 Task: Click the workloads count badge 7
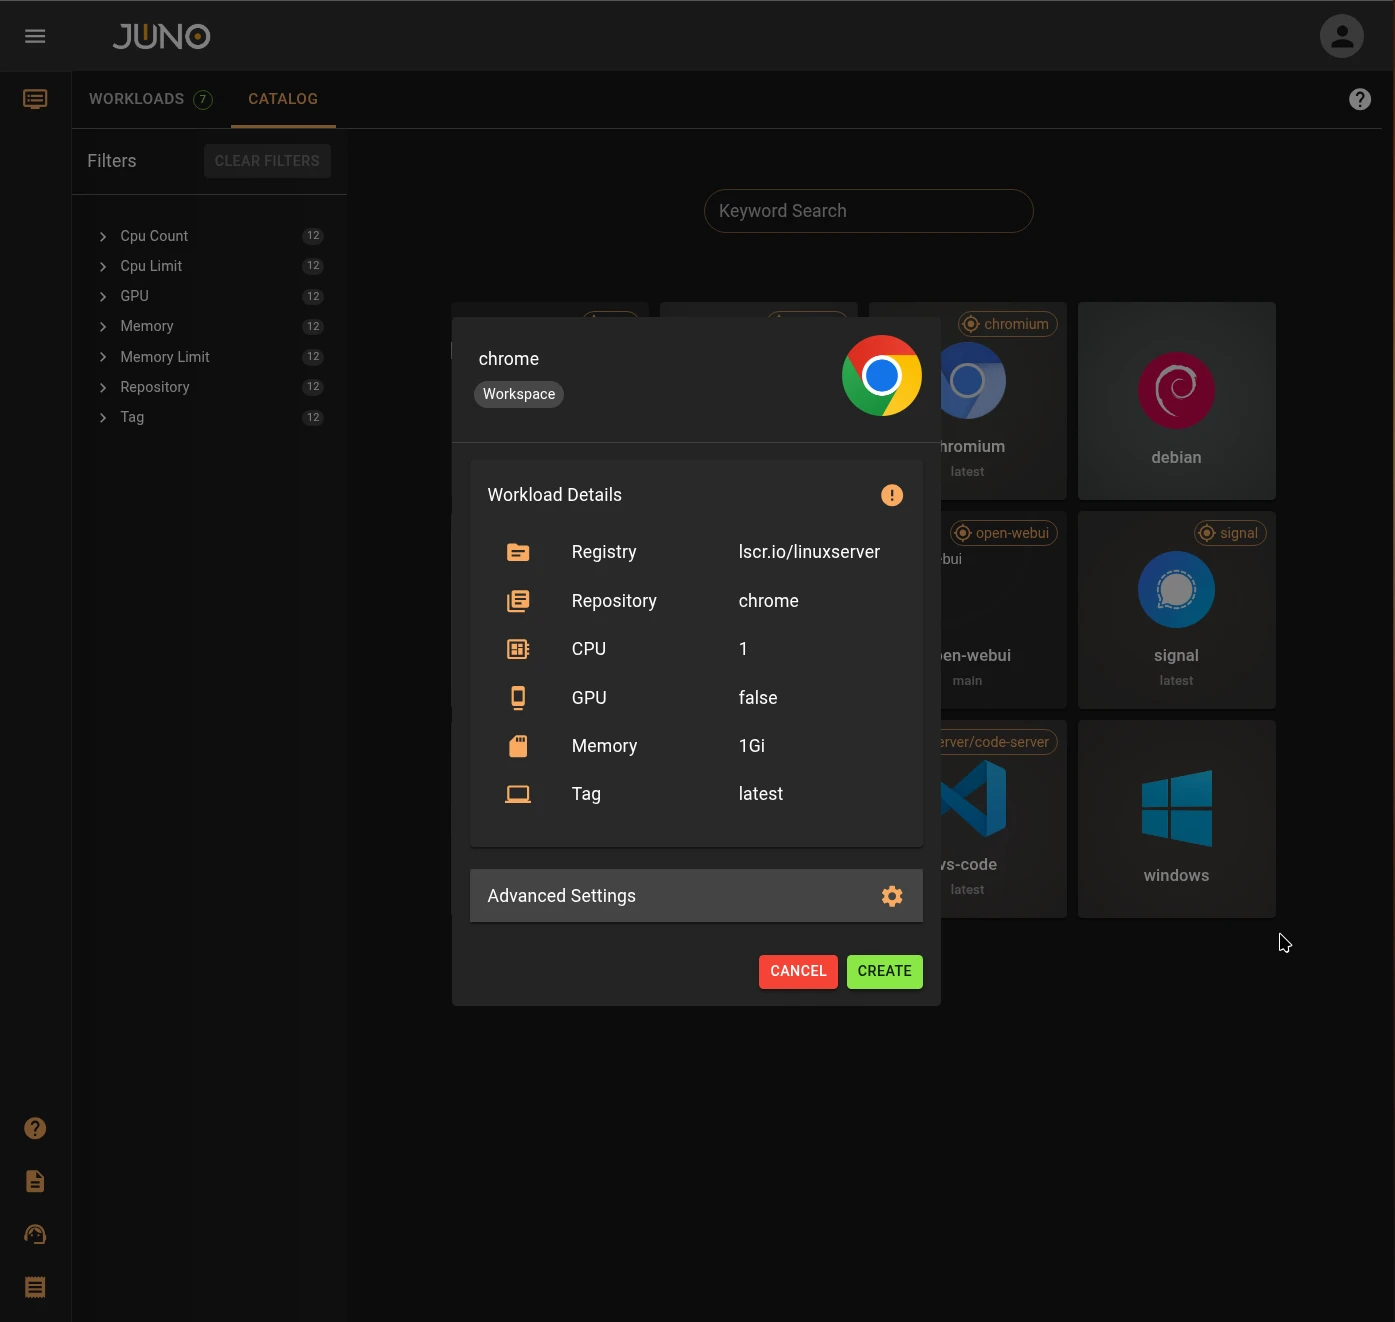click(203, 99)
